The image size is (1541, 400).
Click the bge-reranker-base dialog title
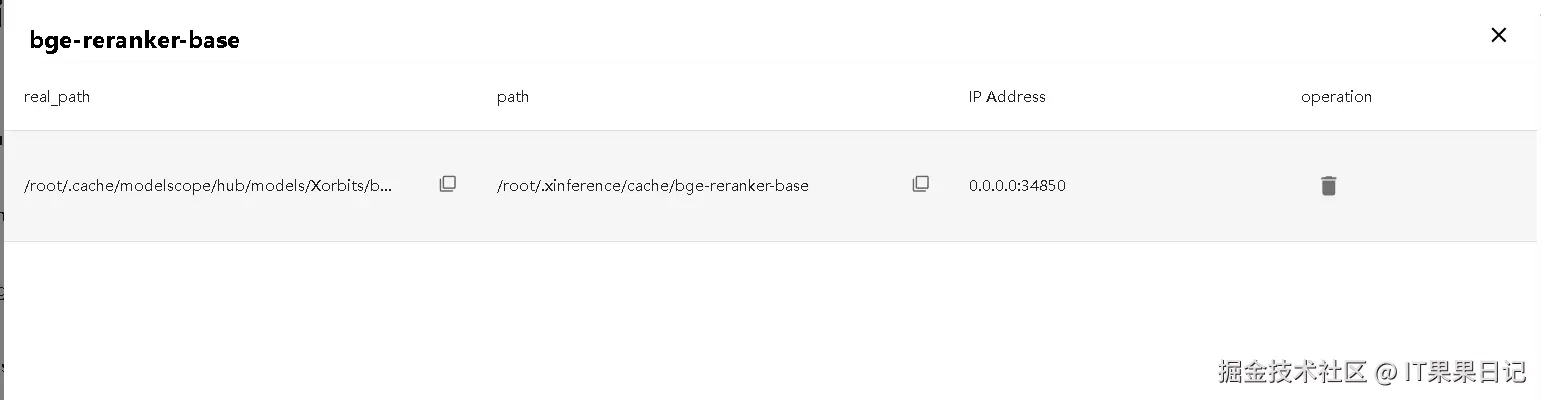[x=135, y=41]
